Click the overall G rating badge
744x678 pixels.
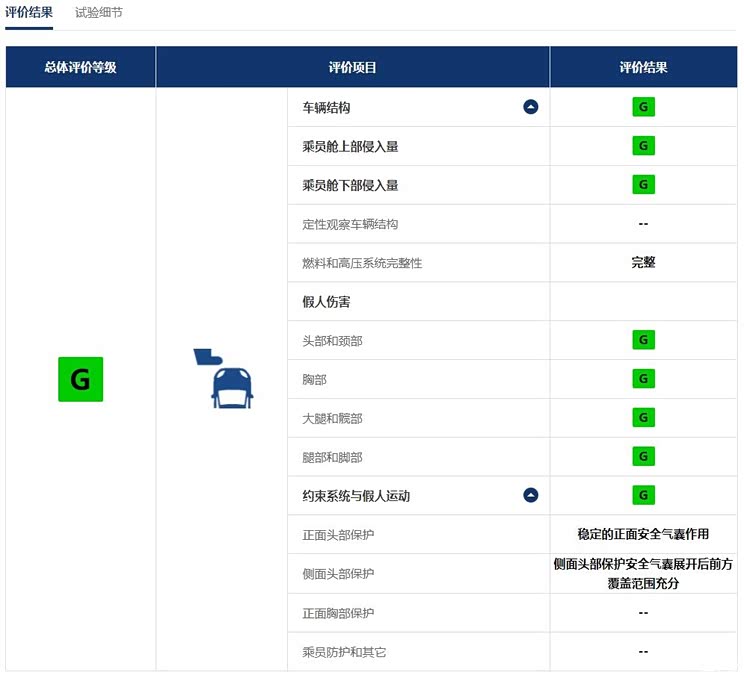tap(81, 379)
